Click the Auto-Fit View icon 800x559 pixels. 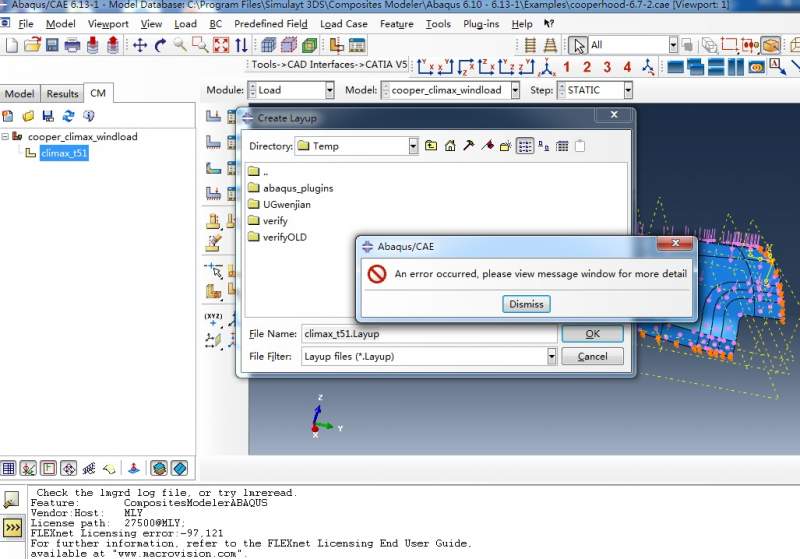tap(221, 45)
